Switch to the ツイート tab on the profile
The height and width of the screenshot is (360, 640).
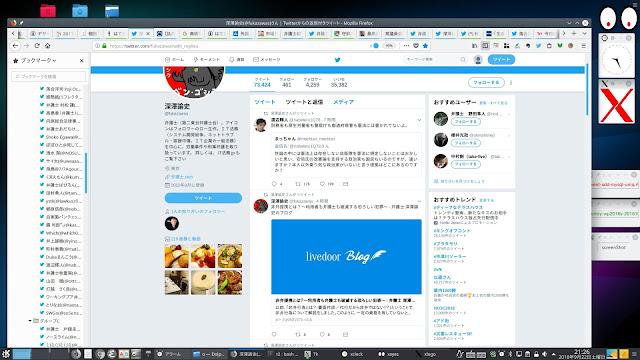265,102
